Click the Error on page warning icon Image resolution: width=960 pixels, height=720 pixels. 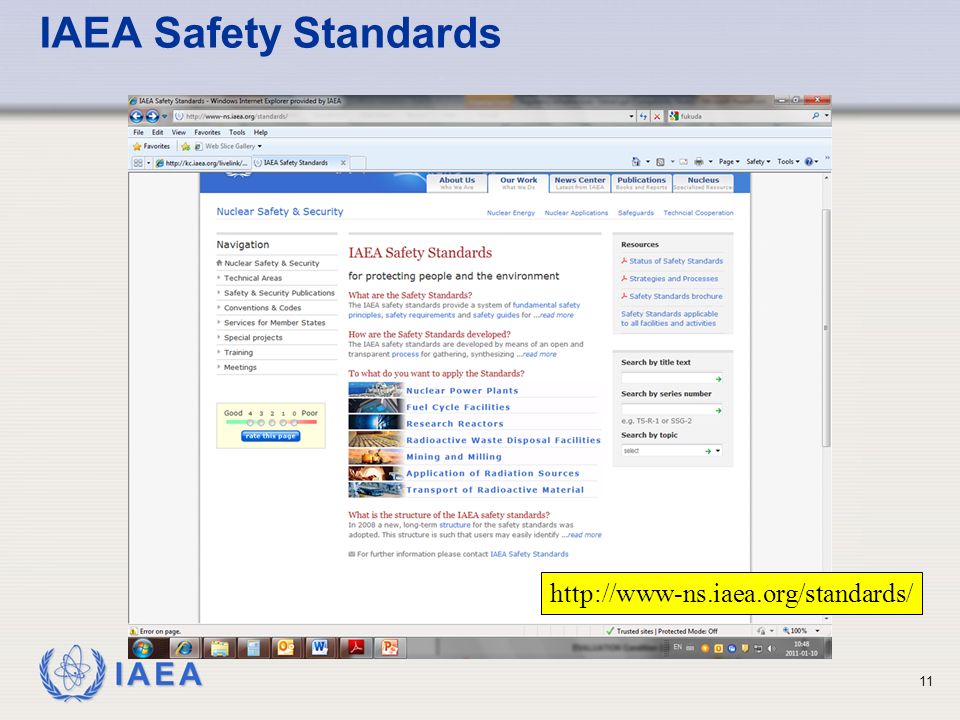point(133,631)
